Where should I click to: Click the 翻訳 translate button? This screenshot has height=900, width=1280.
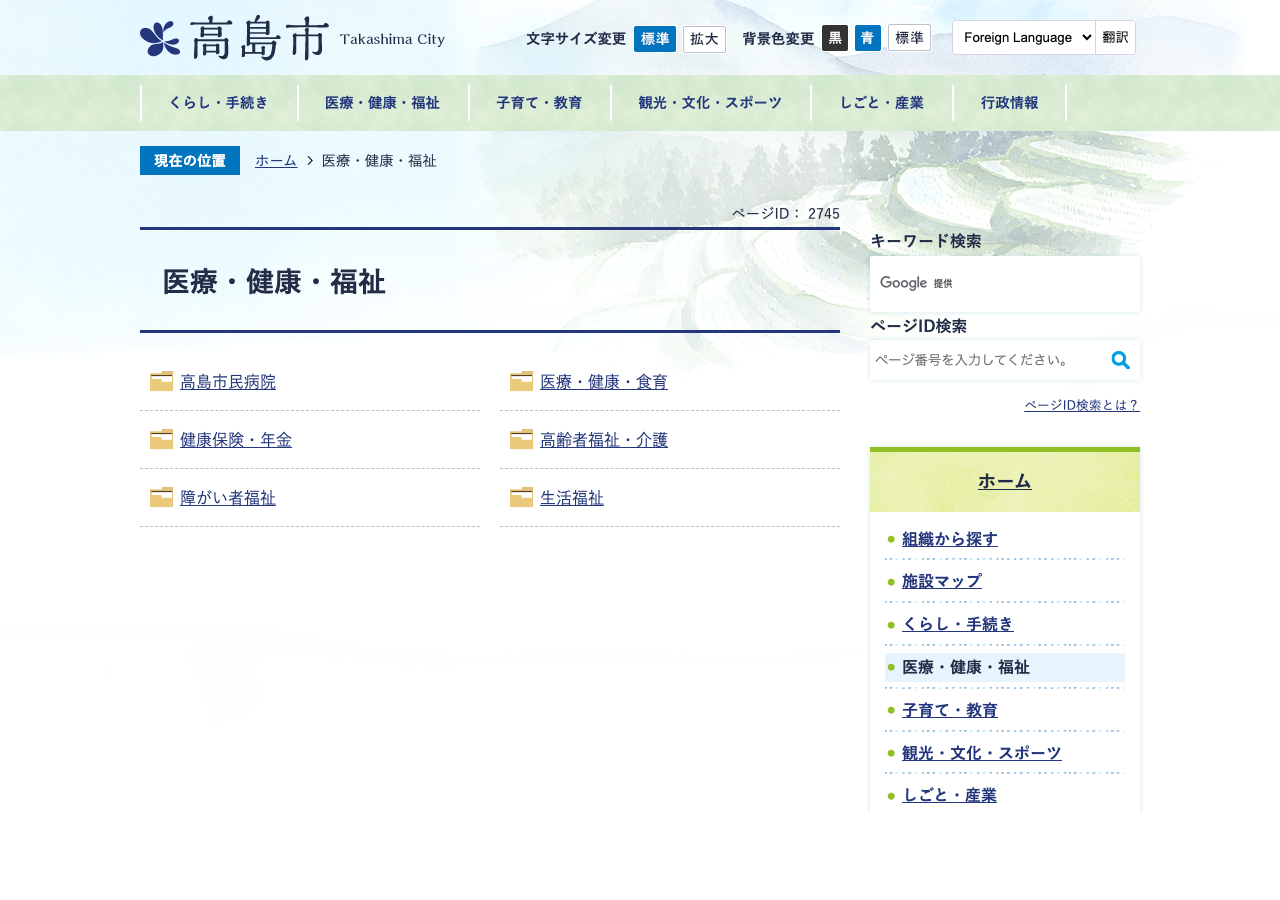[x=1115, y=37]
